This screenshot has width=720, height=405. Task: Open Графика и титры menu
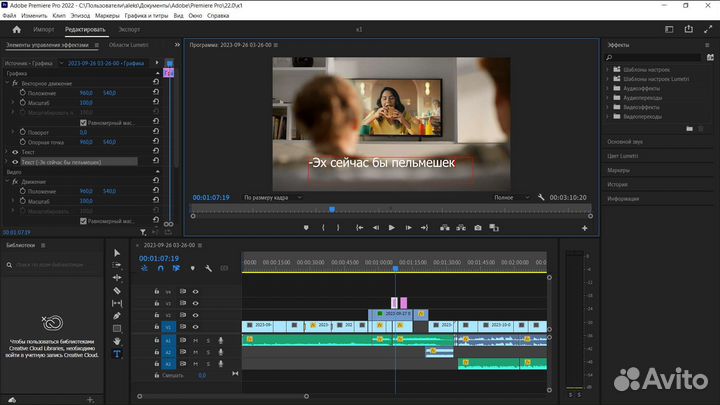[146, 16]
